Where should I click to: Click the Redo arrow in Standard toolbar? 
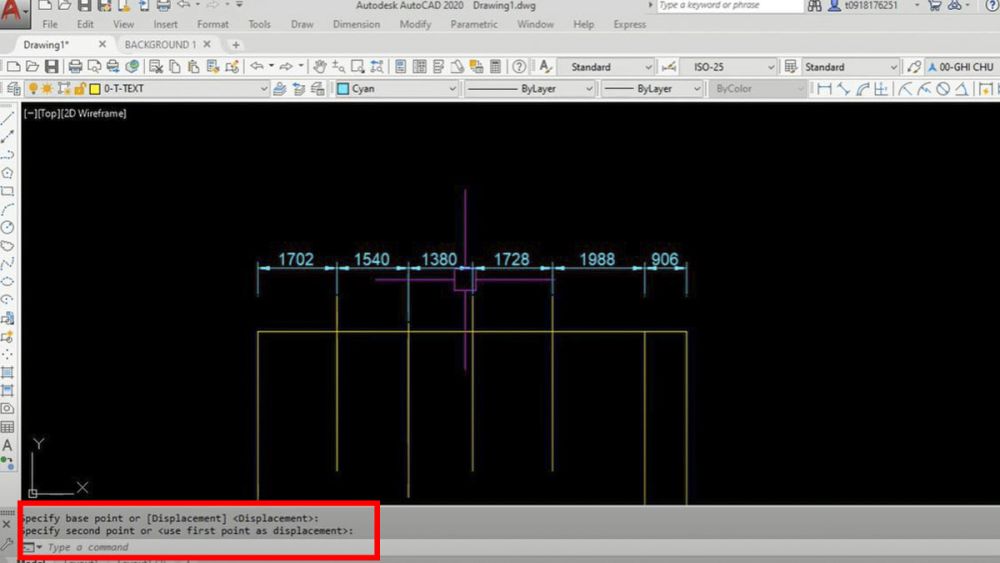286,66
